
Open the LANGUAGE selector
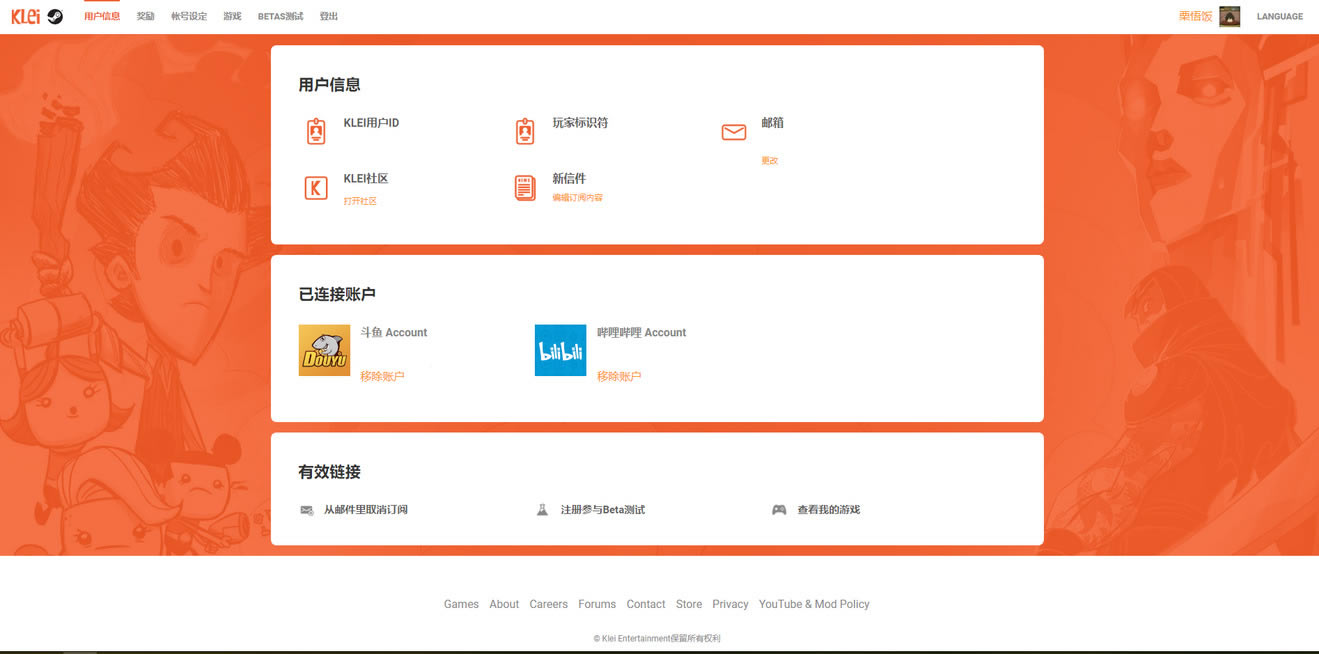(1279, 16)
